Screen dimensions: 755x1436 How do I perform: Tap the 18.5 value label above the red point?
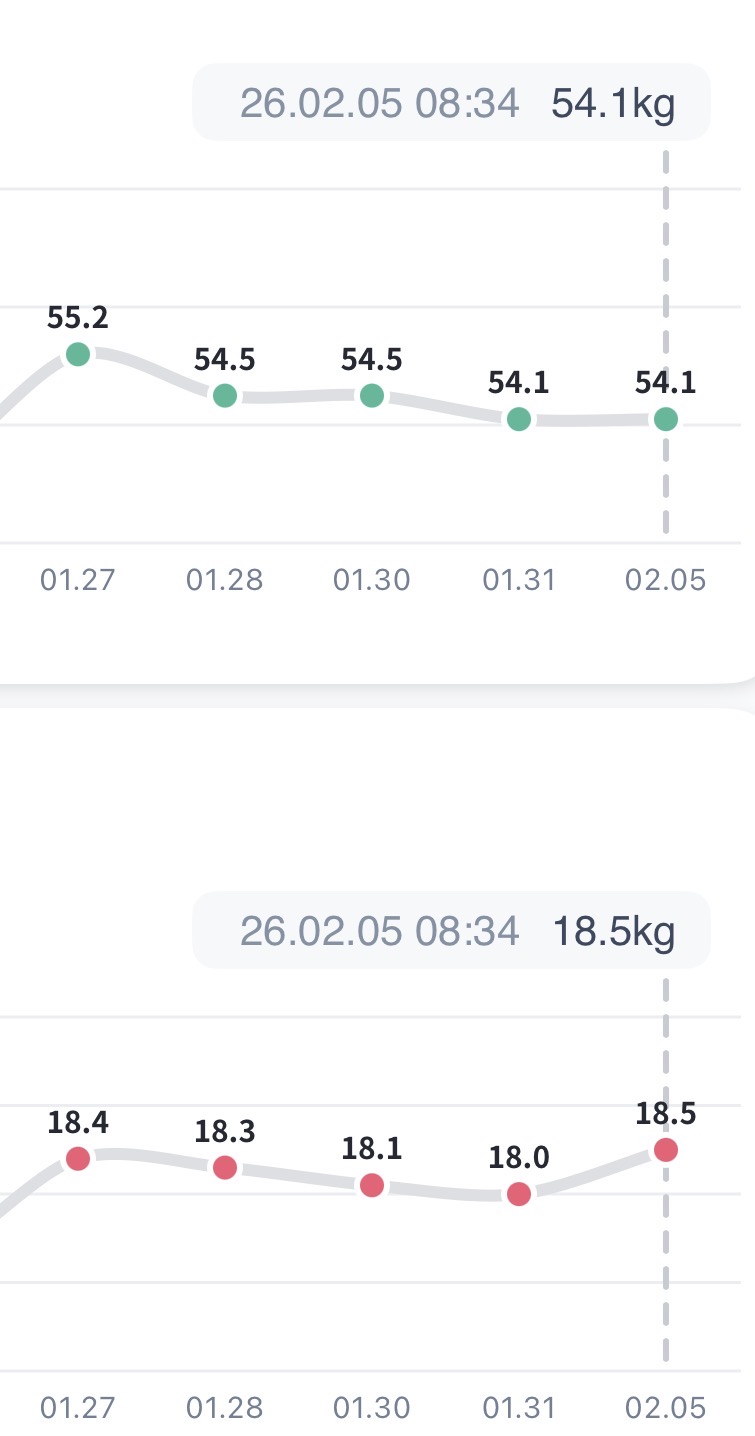tap(666, 1113)
